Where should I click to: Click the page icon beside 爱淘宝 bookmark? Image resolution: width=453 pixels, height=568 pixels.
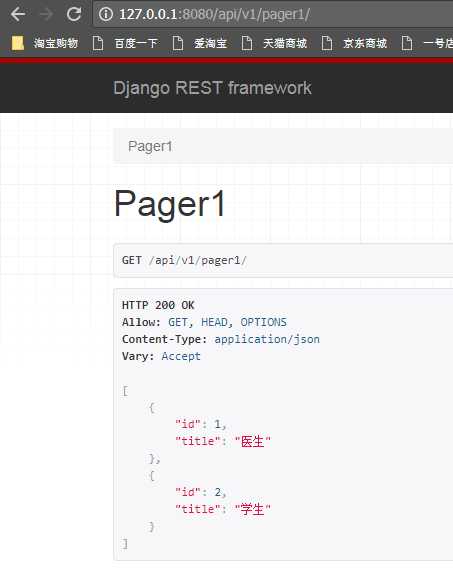(177, 43)
